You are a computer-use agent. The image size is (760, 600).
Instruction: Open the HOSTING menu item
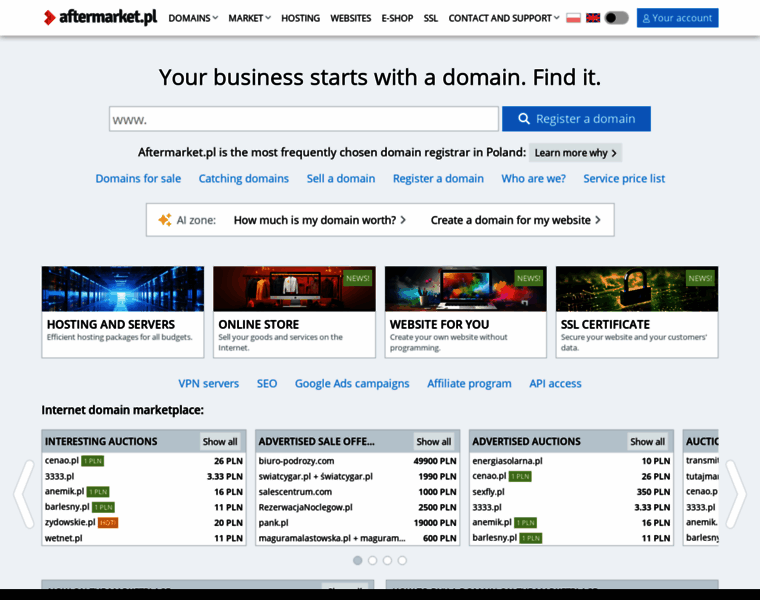click(301, 18)
